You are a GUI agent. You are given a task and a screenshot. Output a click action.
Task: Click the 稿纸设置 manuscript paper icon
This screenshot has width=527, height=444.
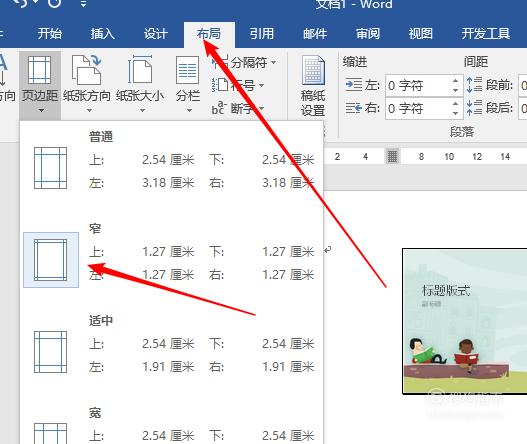(313, 70)
